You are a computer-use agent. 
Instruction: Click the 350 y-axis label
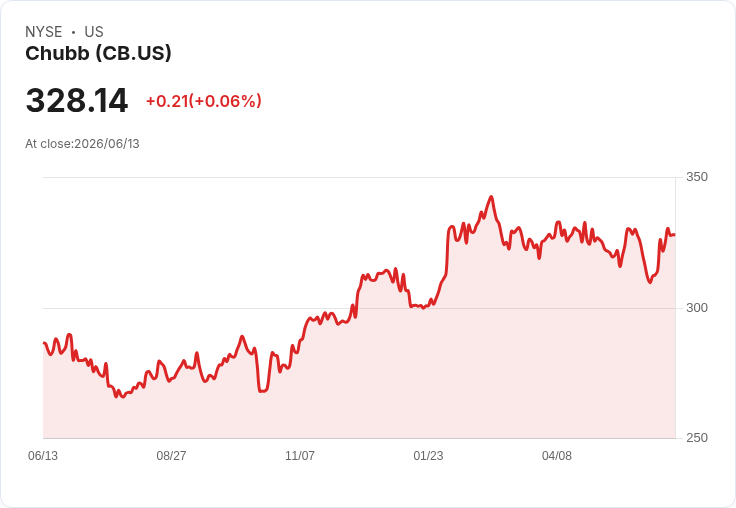tap(697, 177)
